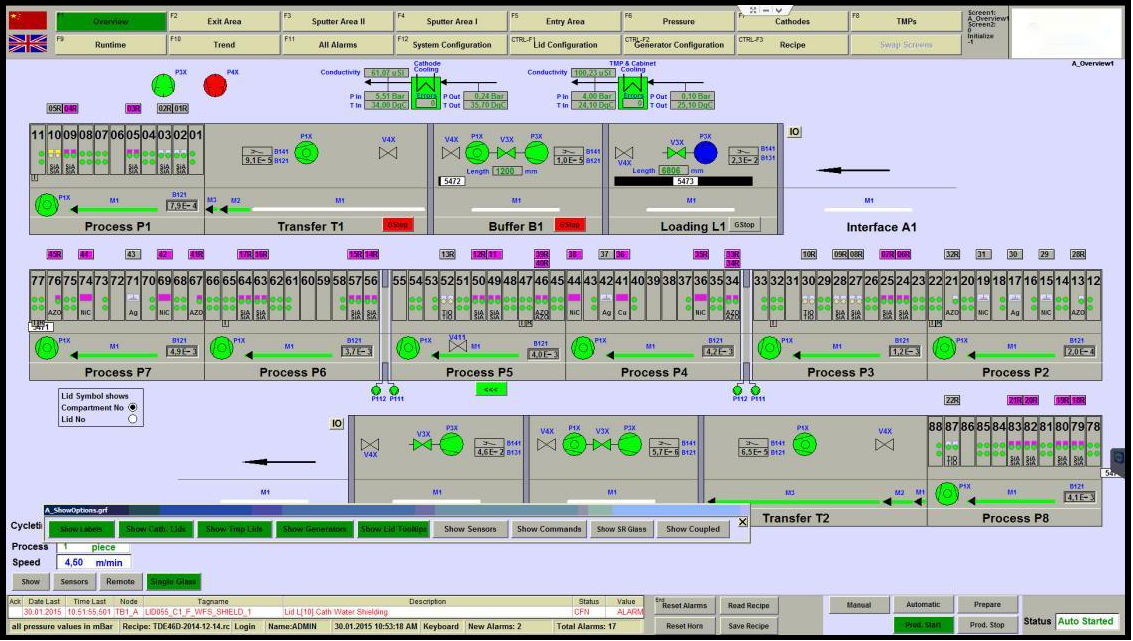Click the Chinese flag language icon

[27, 21]
